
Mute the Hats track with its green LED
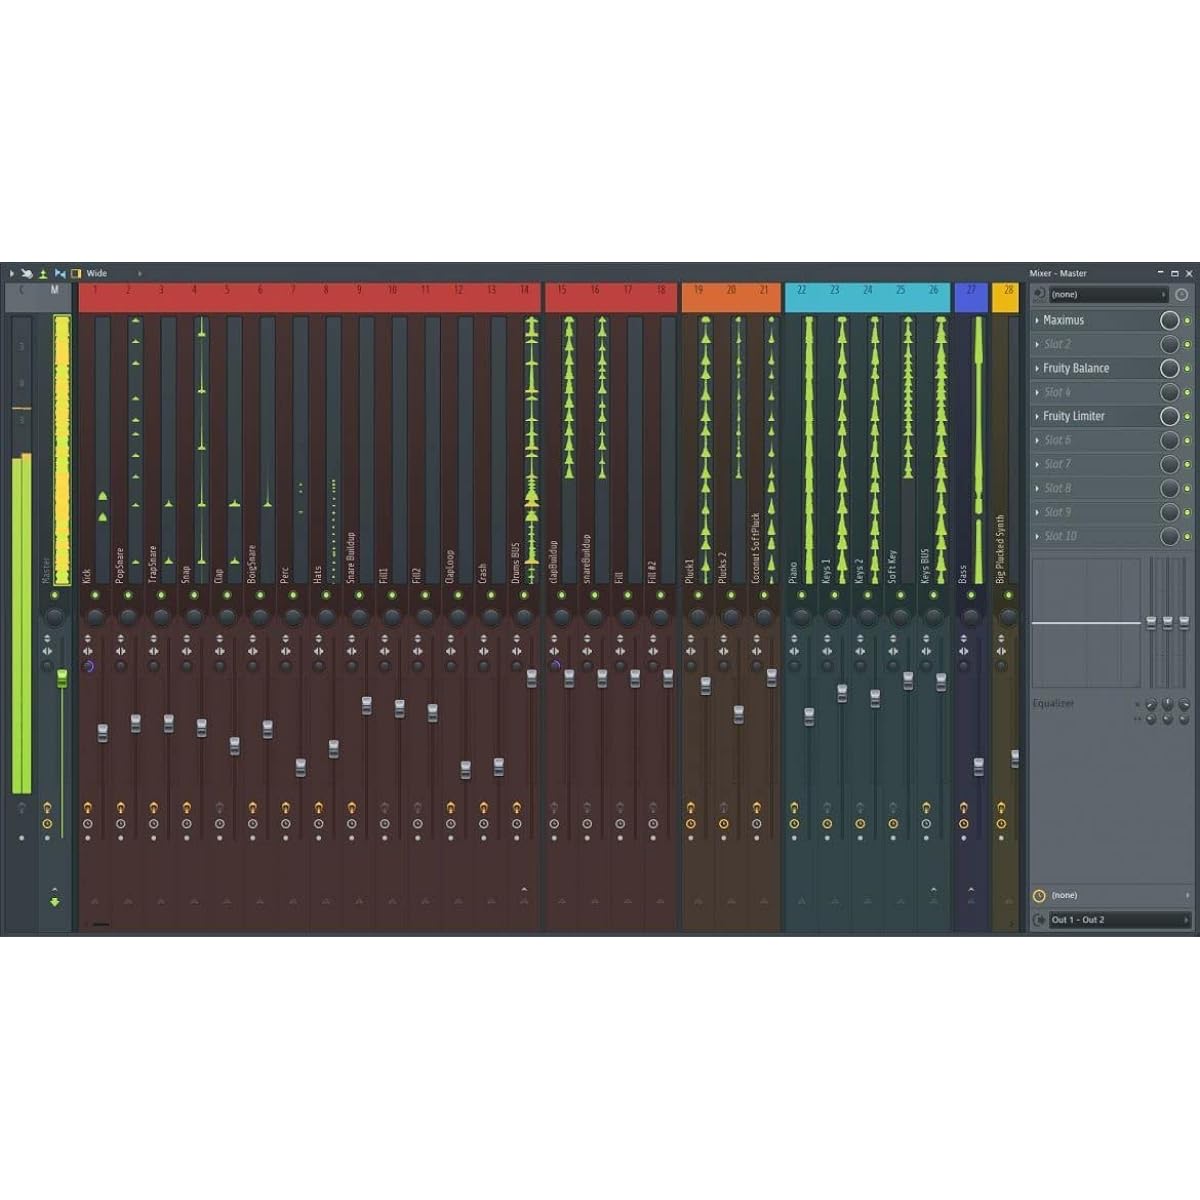(x=326, y=595)
